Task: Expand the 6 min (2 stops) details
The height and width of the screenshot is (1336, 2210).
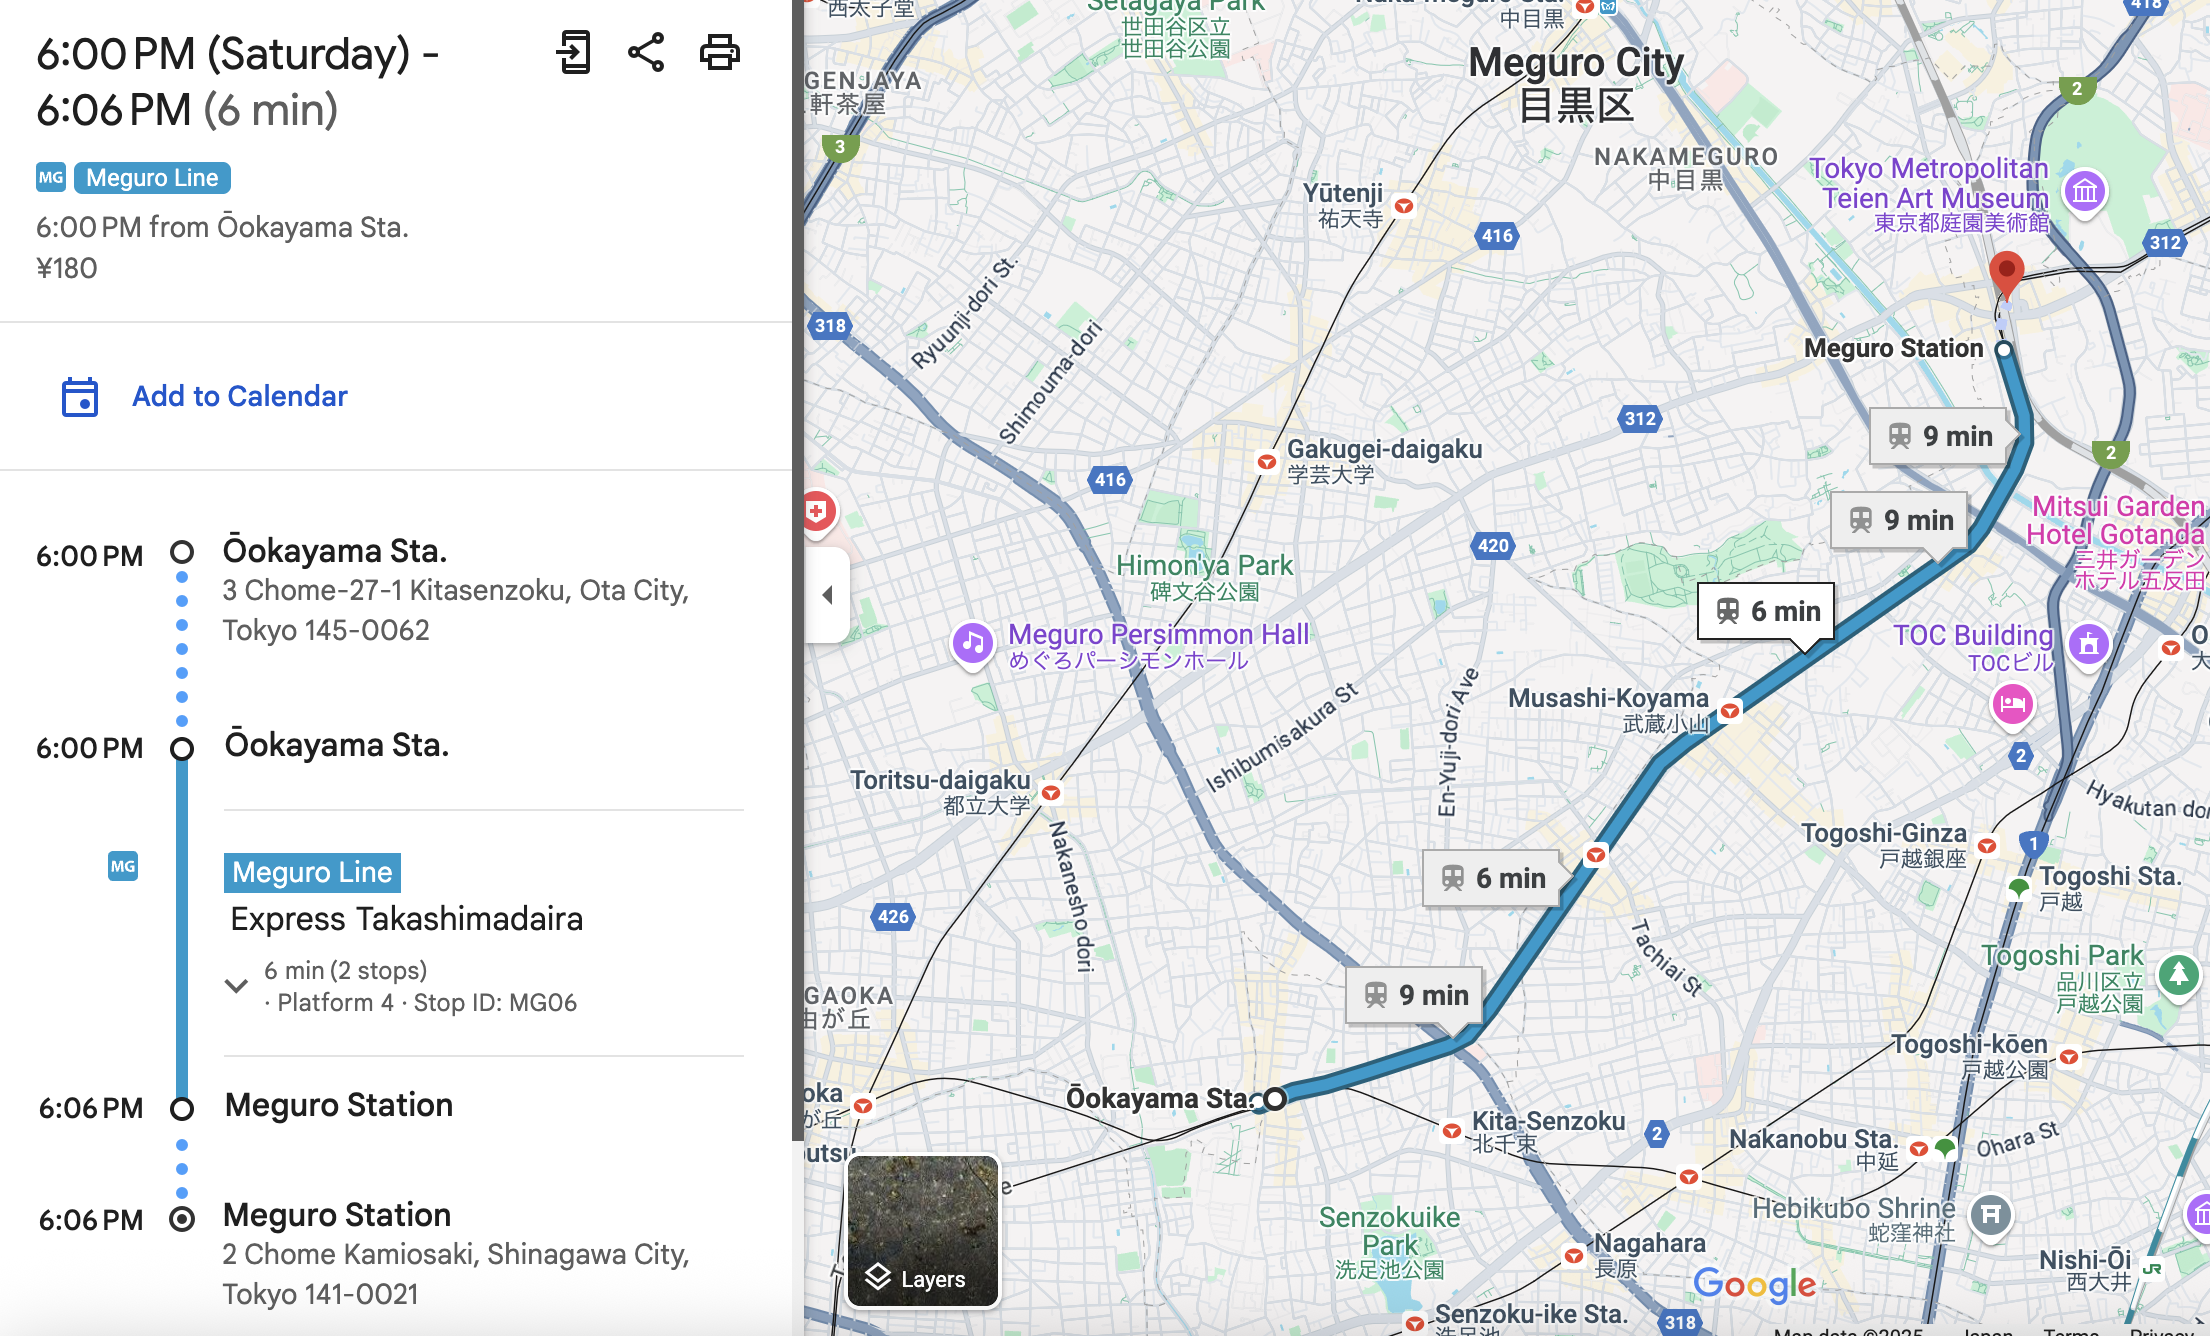Action: [x=236, y=986]
